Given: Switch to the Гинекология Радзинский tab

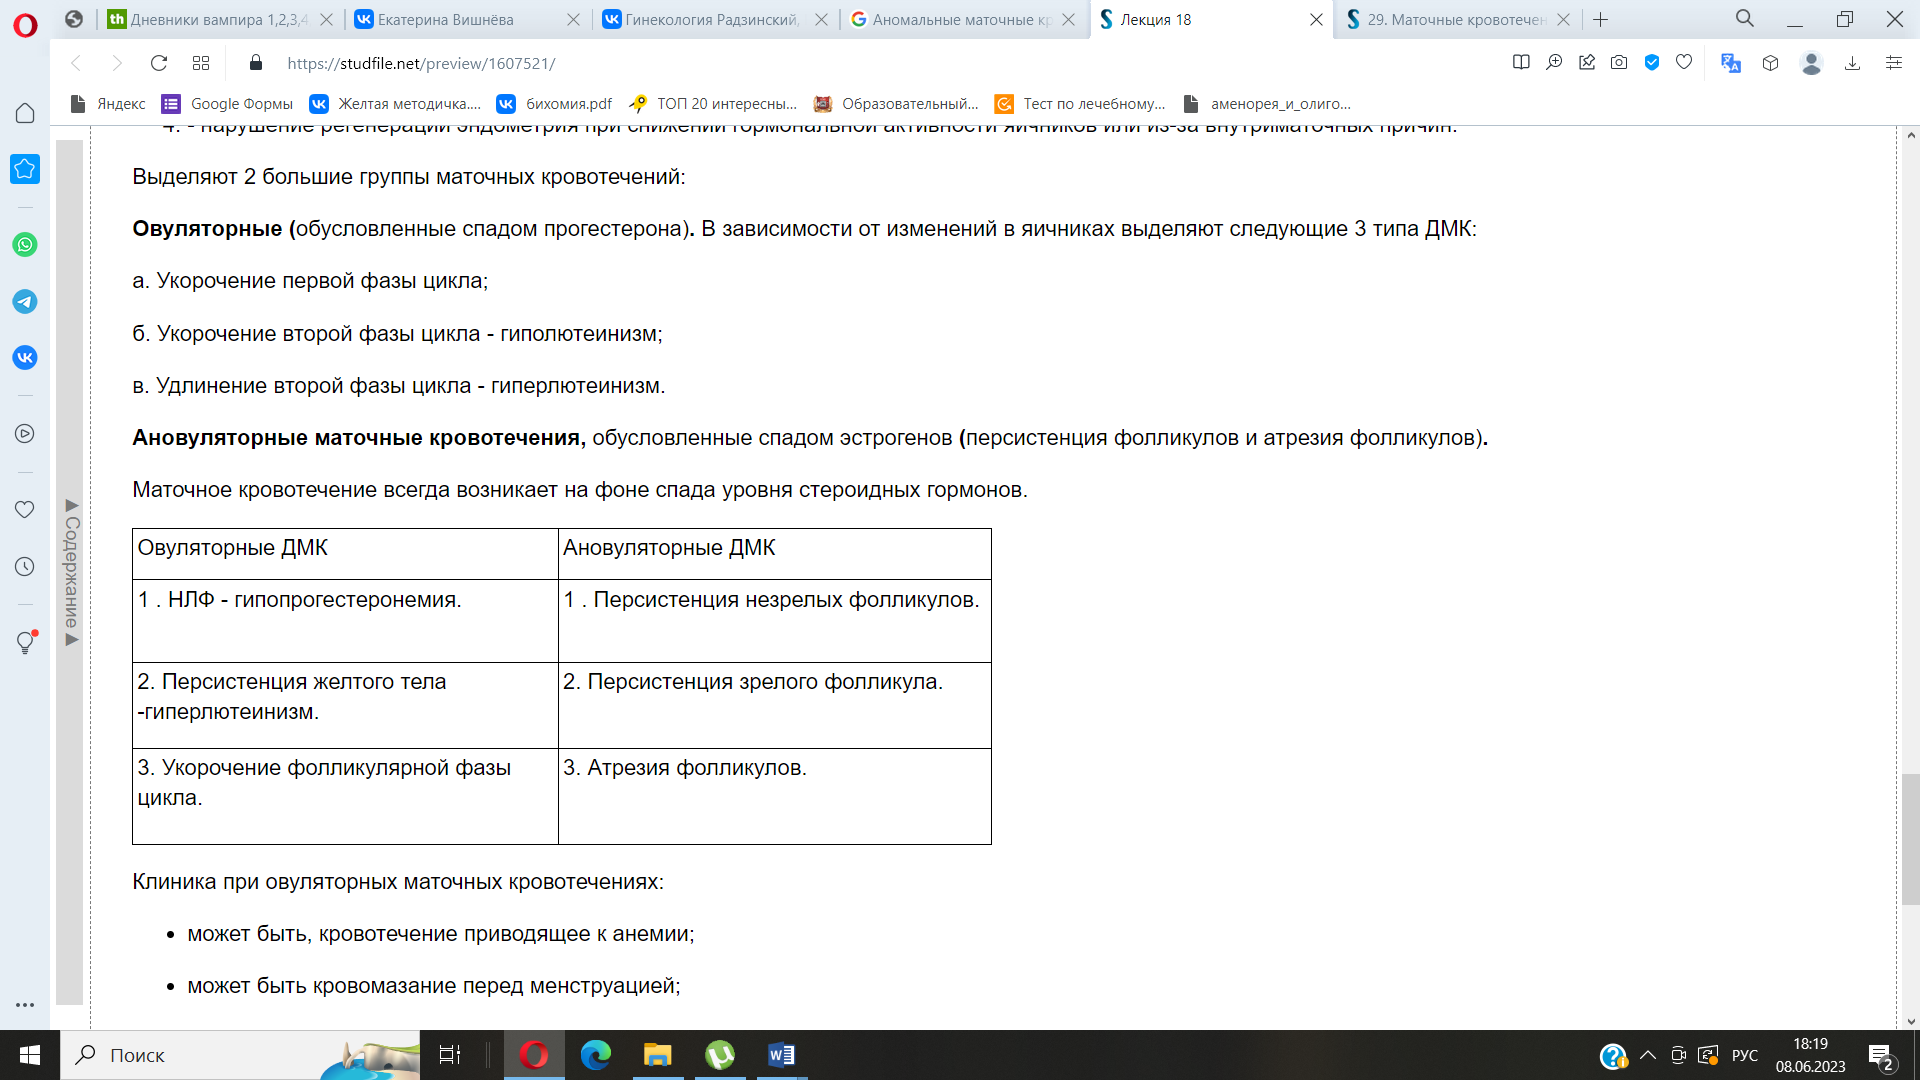Looking at the screenshot, I should point(713,19).
